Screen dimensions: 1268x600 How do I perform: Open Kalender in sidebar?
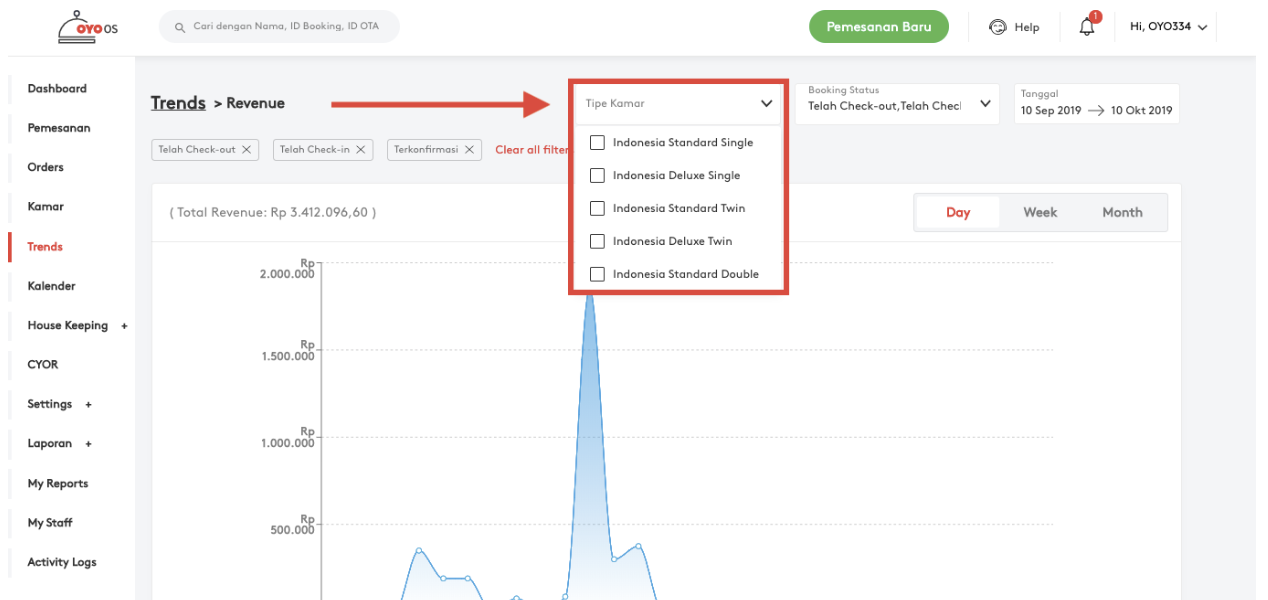(51, 286)
